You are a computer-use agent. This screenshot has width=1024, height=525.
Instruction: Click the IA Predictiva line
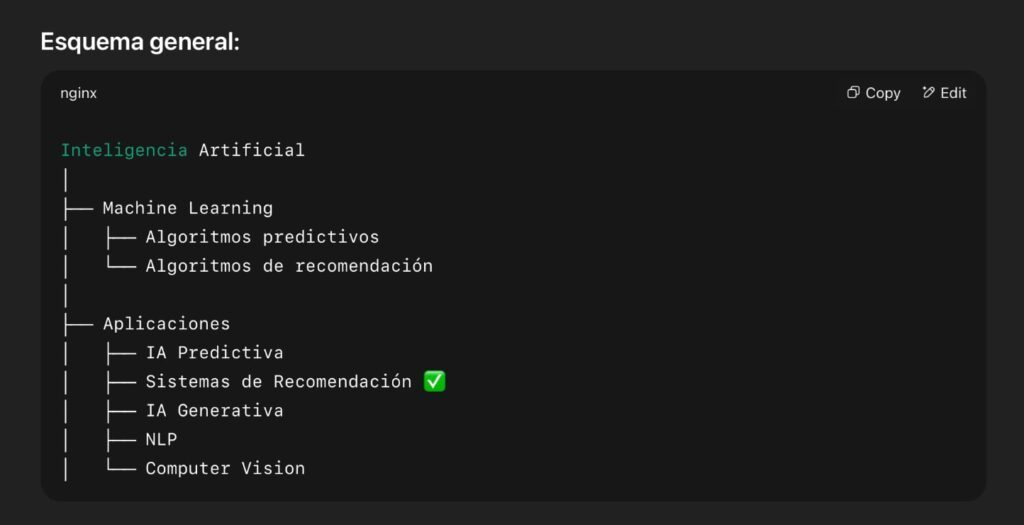tap(214, 353)
